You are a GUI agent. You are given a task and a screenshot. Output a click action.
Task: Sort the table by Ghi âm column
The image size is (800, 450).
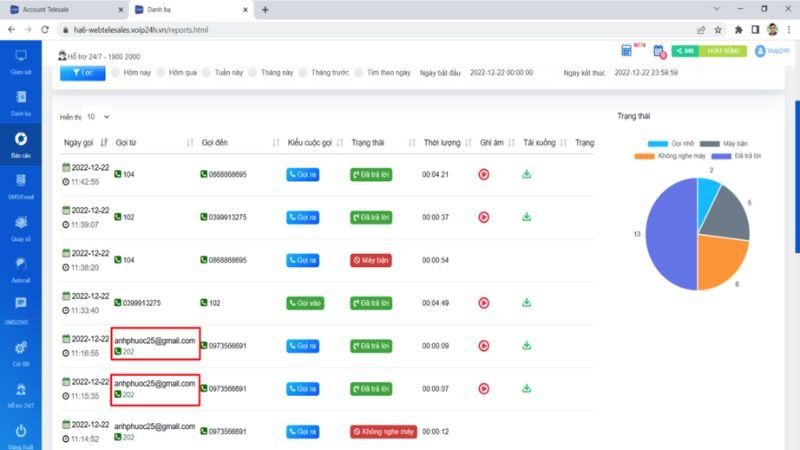click(x=512, y=143)
